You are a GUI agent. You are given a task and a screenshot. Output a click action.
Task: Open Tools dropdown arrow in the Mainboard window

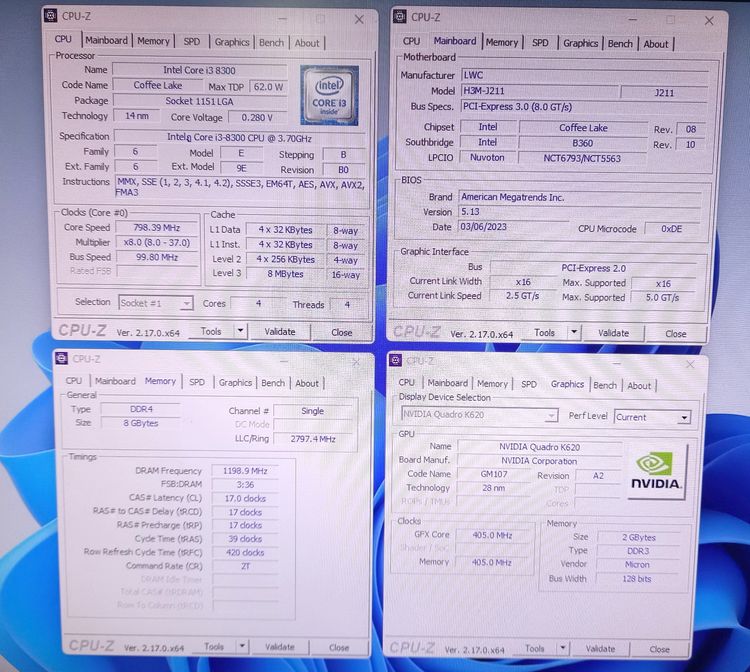point(574,332)
